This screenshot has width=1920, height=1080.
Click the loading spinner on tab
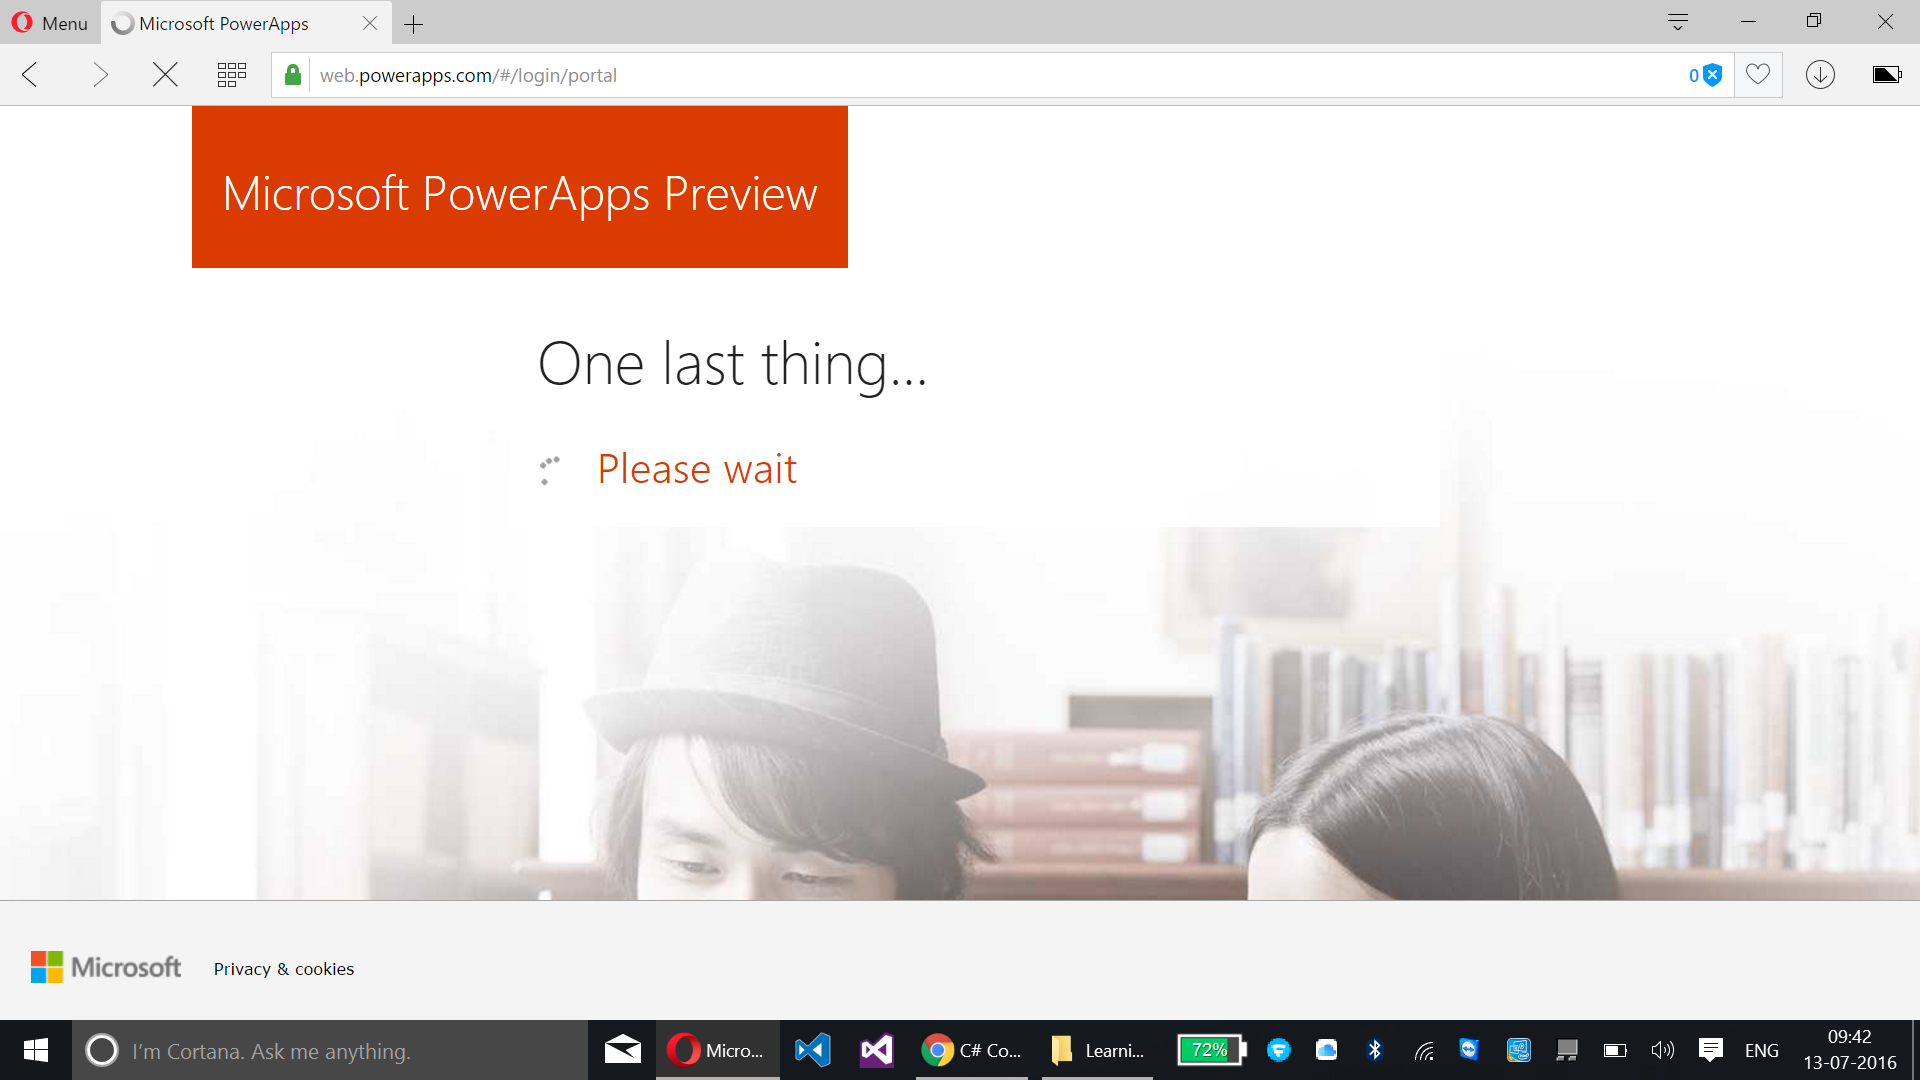coord(122,24)
